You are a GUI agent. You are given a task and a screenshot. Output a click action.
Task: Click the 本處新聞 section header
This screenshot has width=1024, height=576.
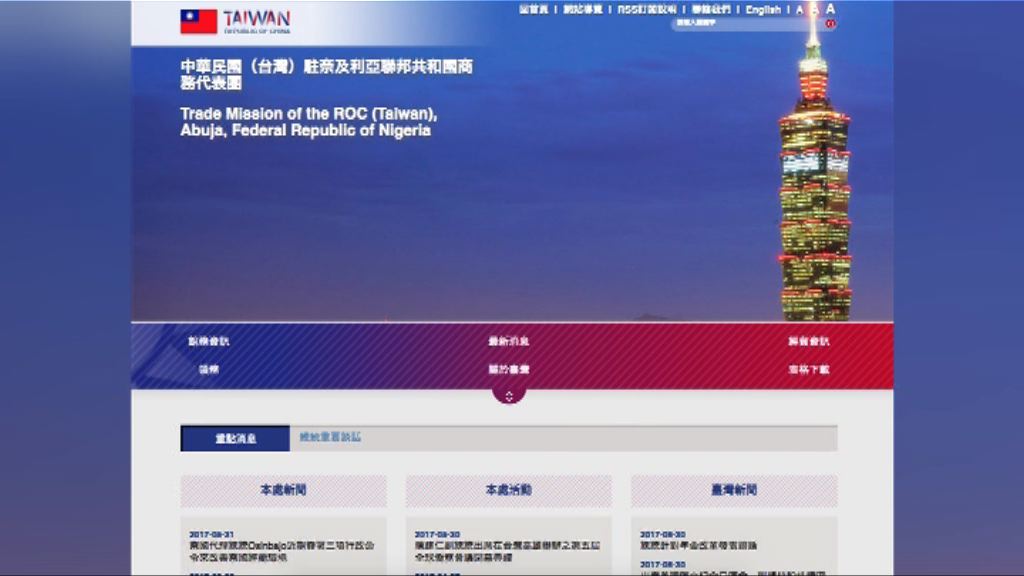click(283, 490)
